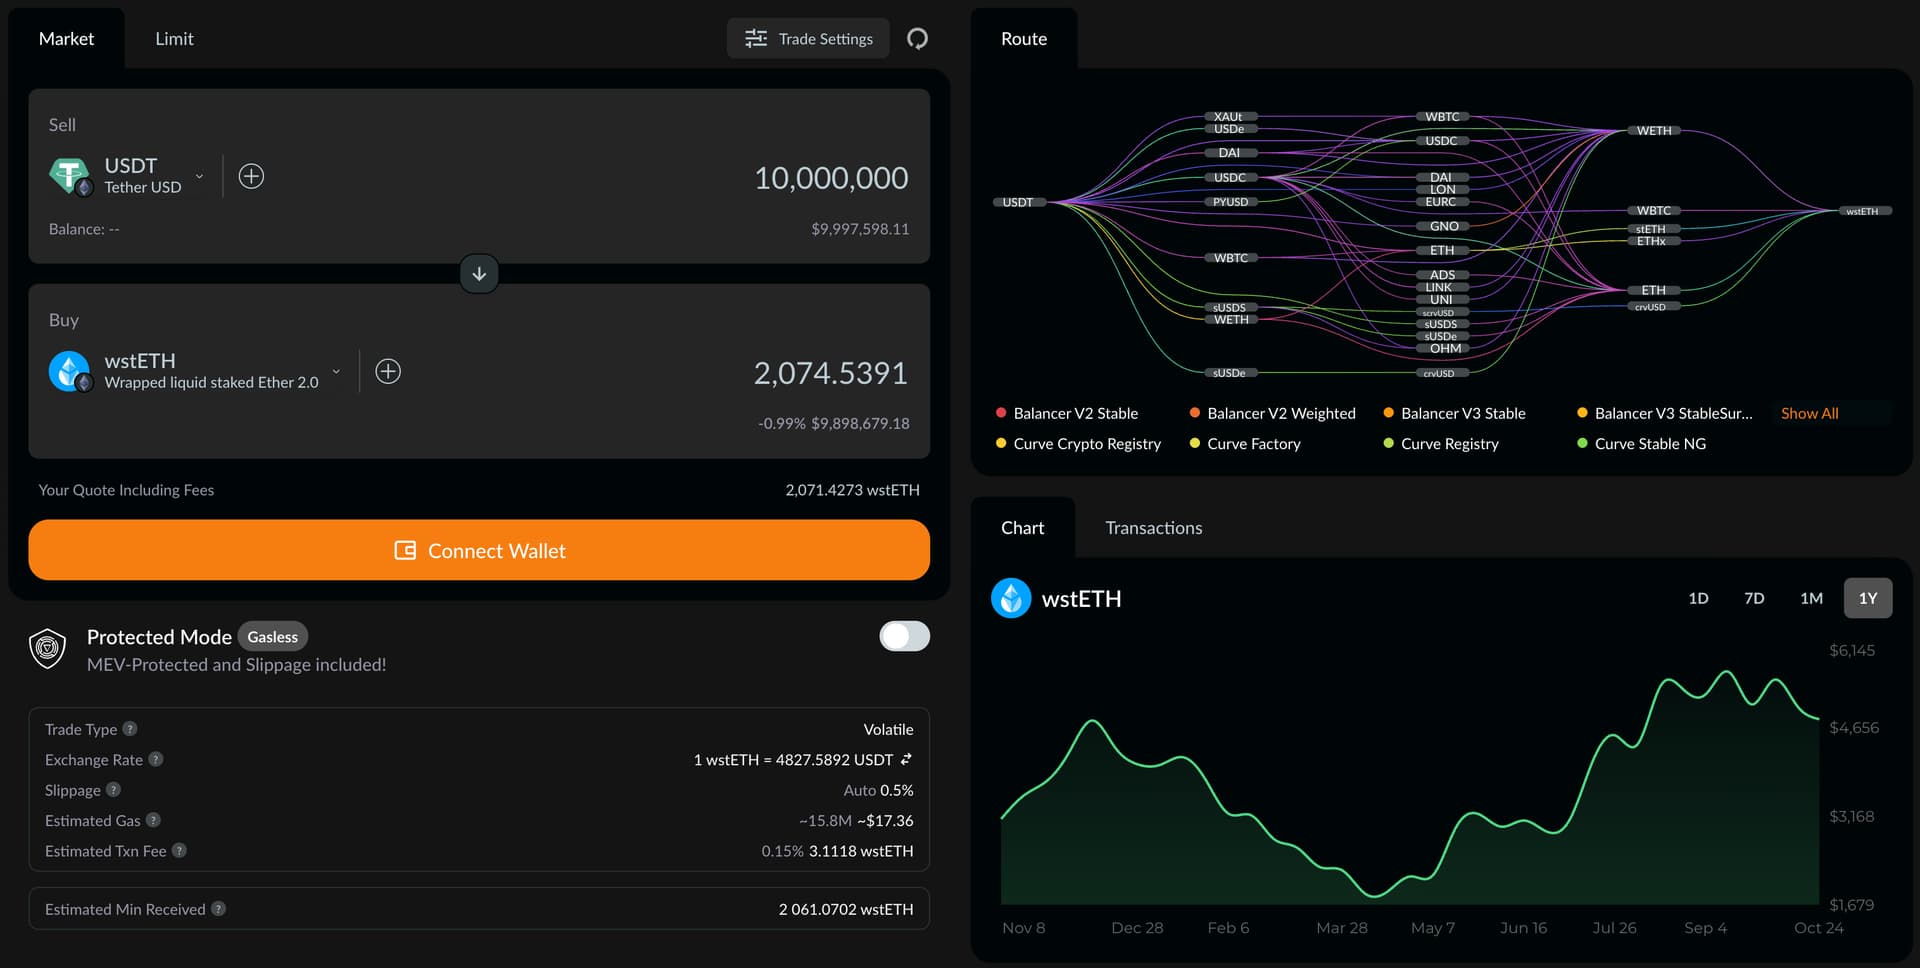Select the Route tab
This screenshot has height=968, width=1920.
point(1024,39)
